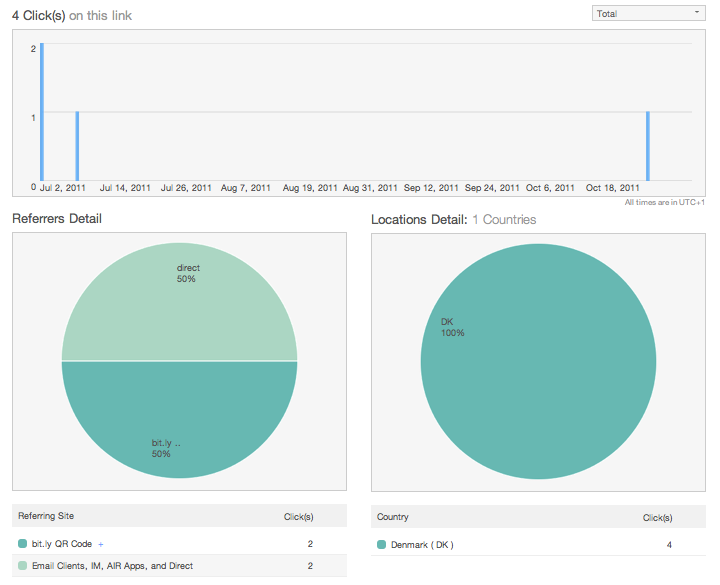Open the Total dropdown selector
The image size is (720, 585).
(648, 13)
